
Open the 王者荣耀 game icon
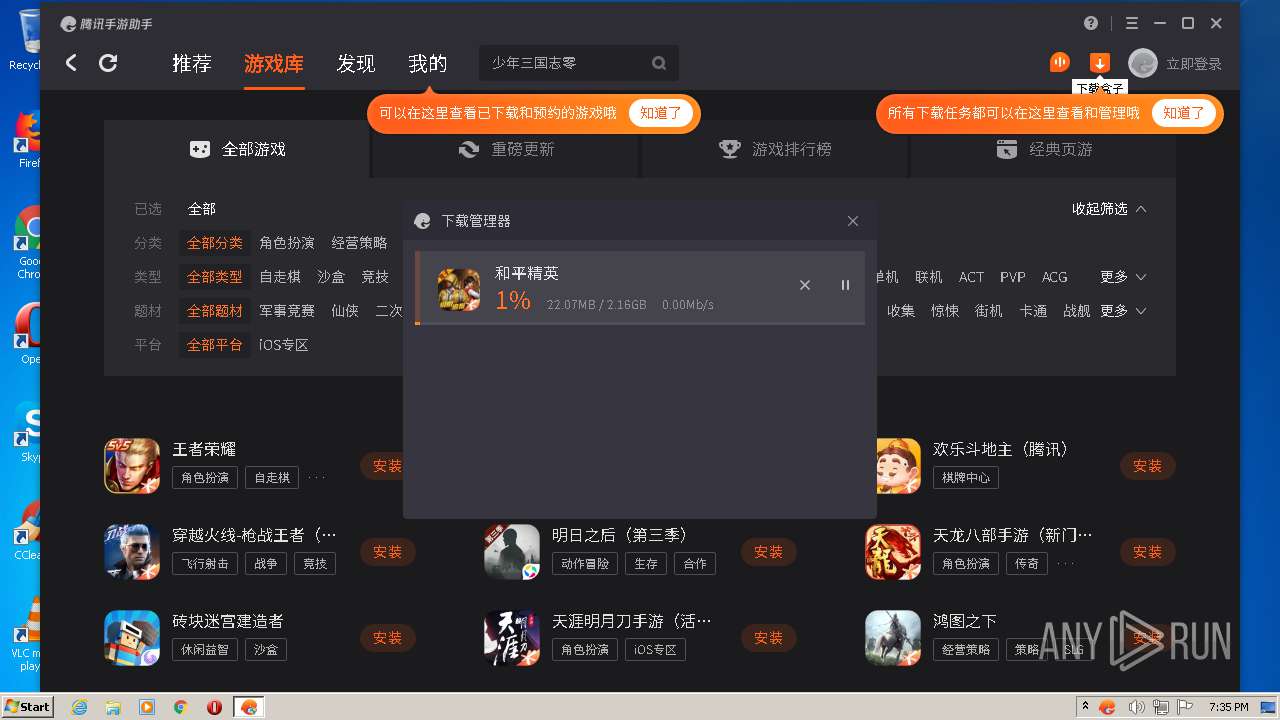click(132, 466)
